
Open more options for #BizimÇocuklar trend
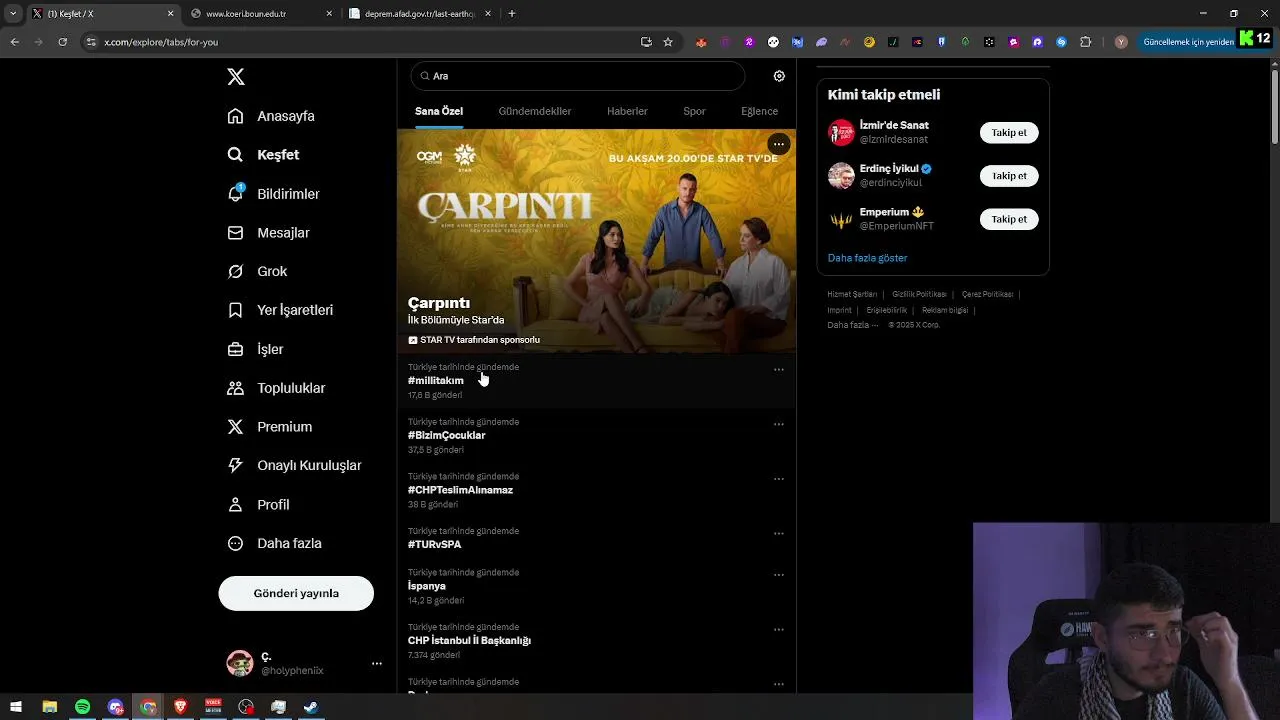pyautogui.click(x=778, y=424)
